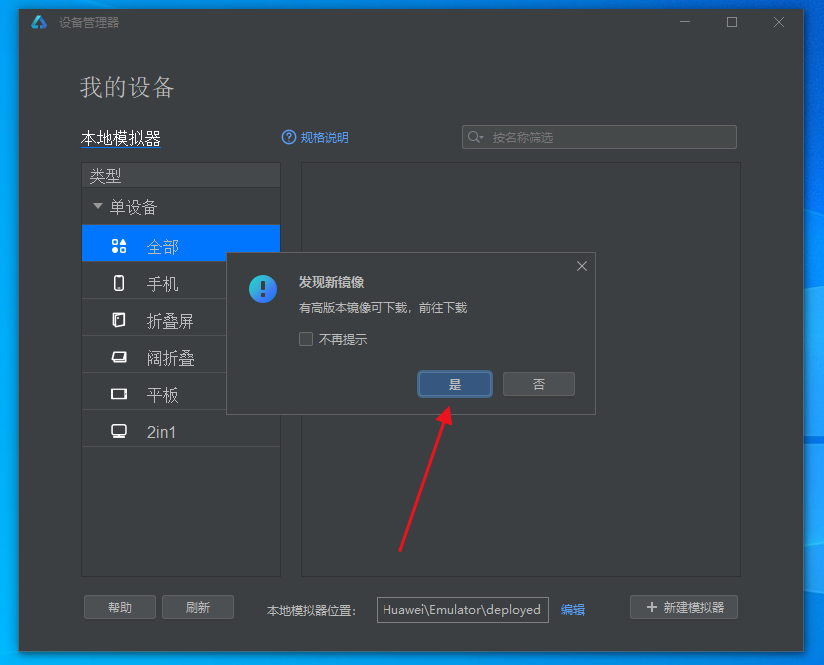Click the search magnifier icon in filter box
This screenshot has width=824, height=665.
475,138
